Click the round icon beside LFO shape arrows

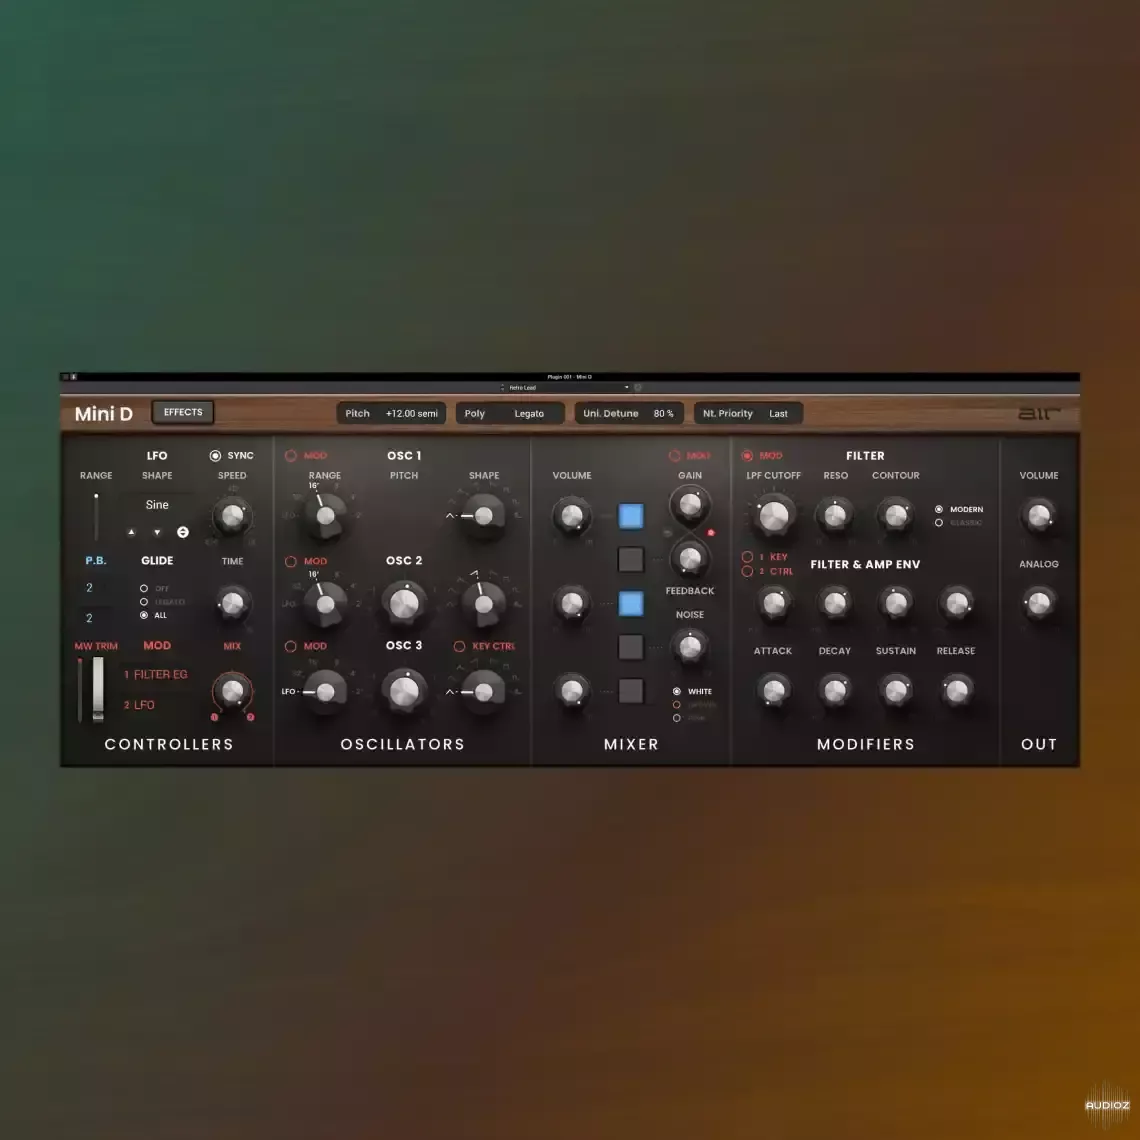coord(183,532)
